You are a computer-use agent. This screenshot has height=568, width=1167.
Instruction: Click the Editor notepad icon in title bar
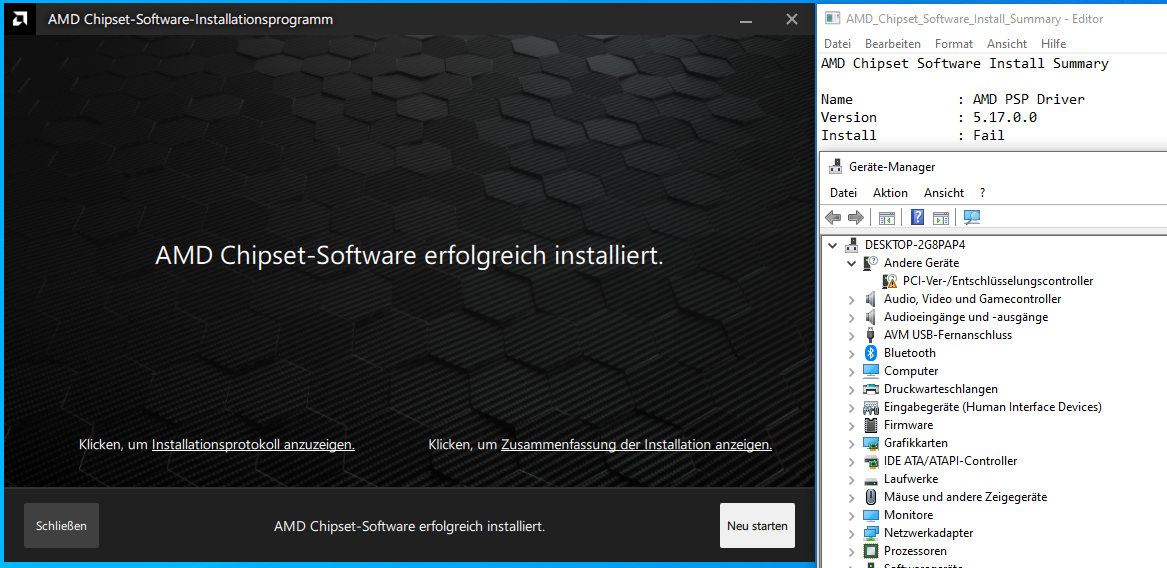833,19
